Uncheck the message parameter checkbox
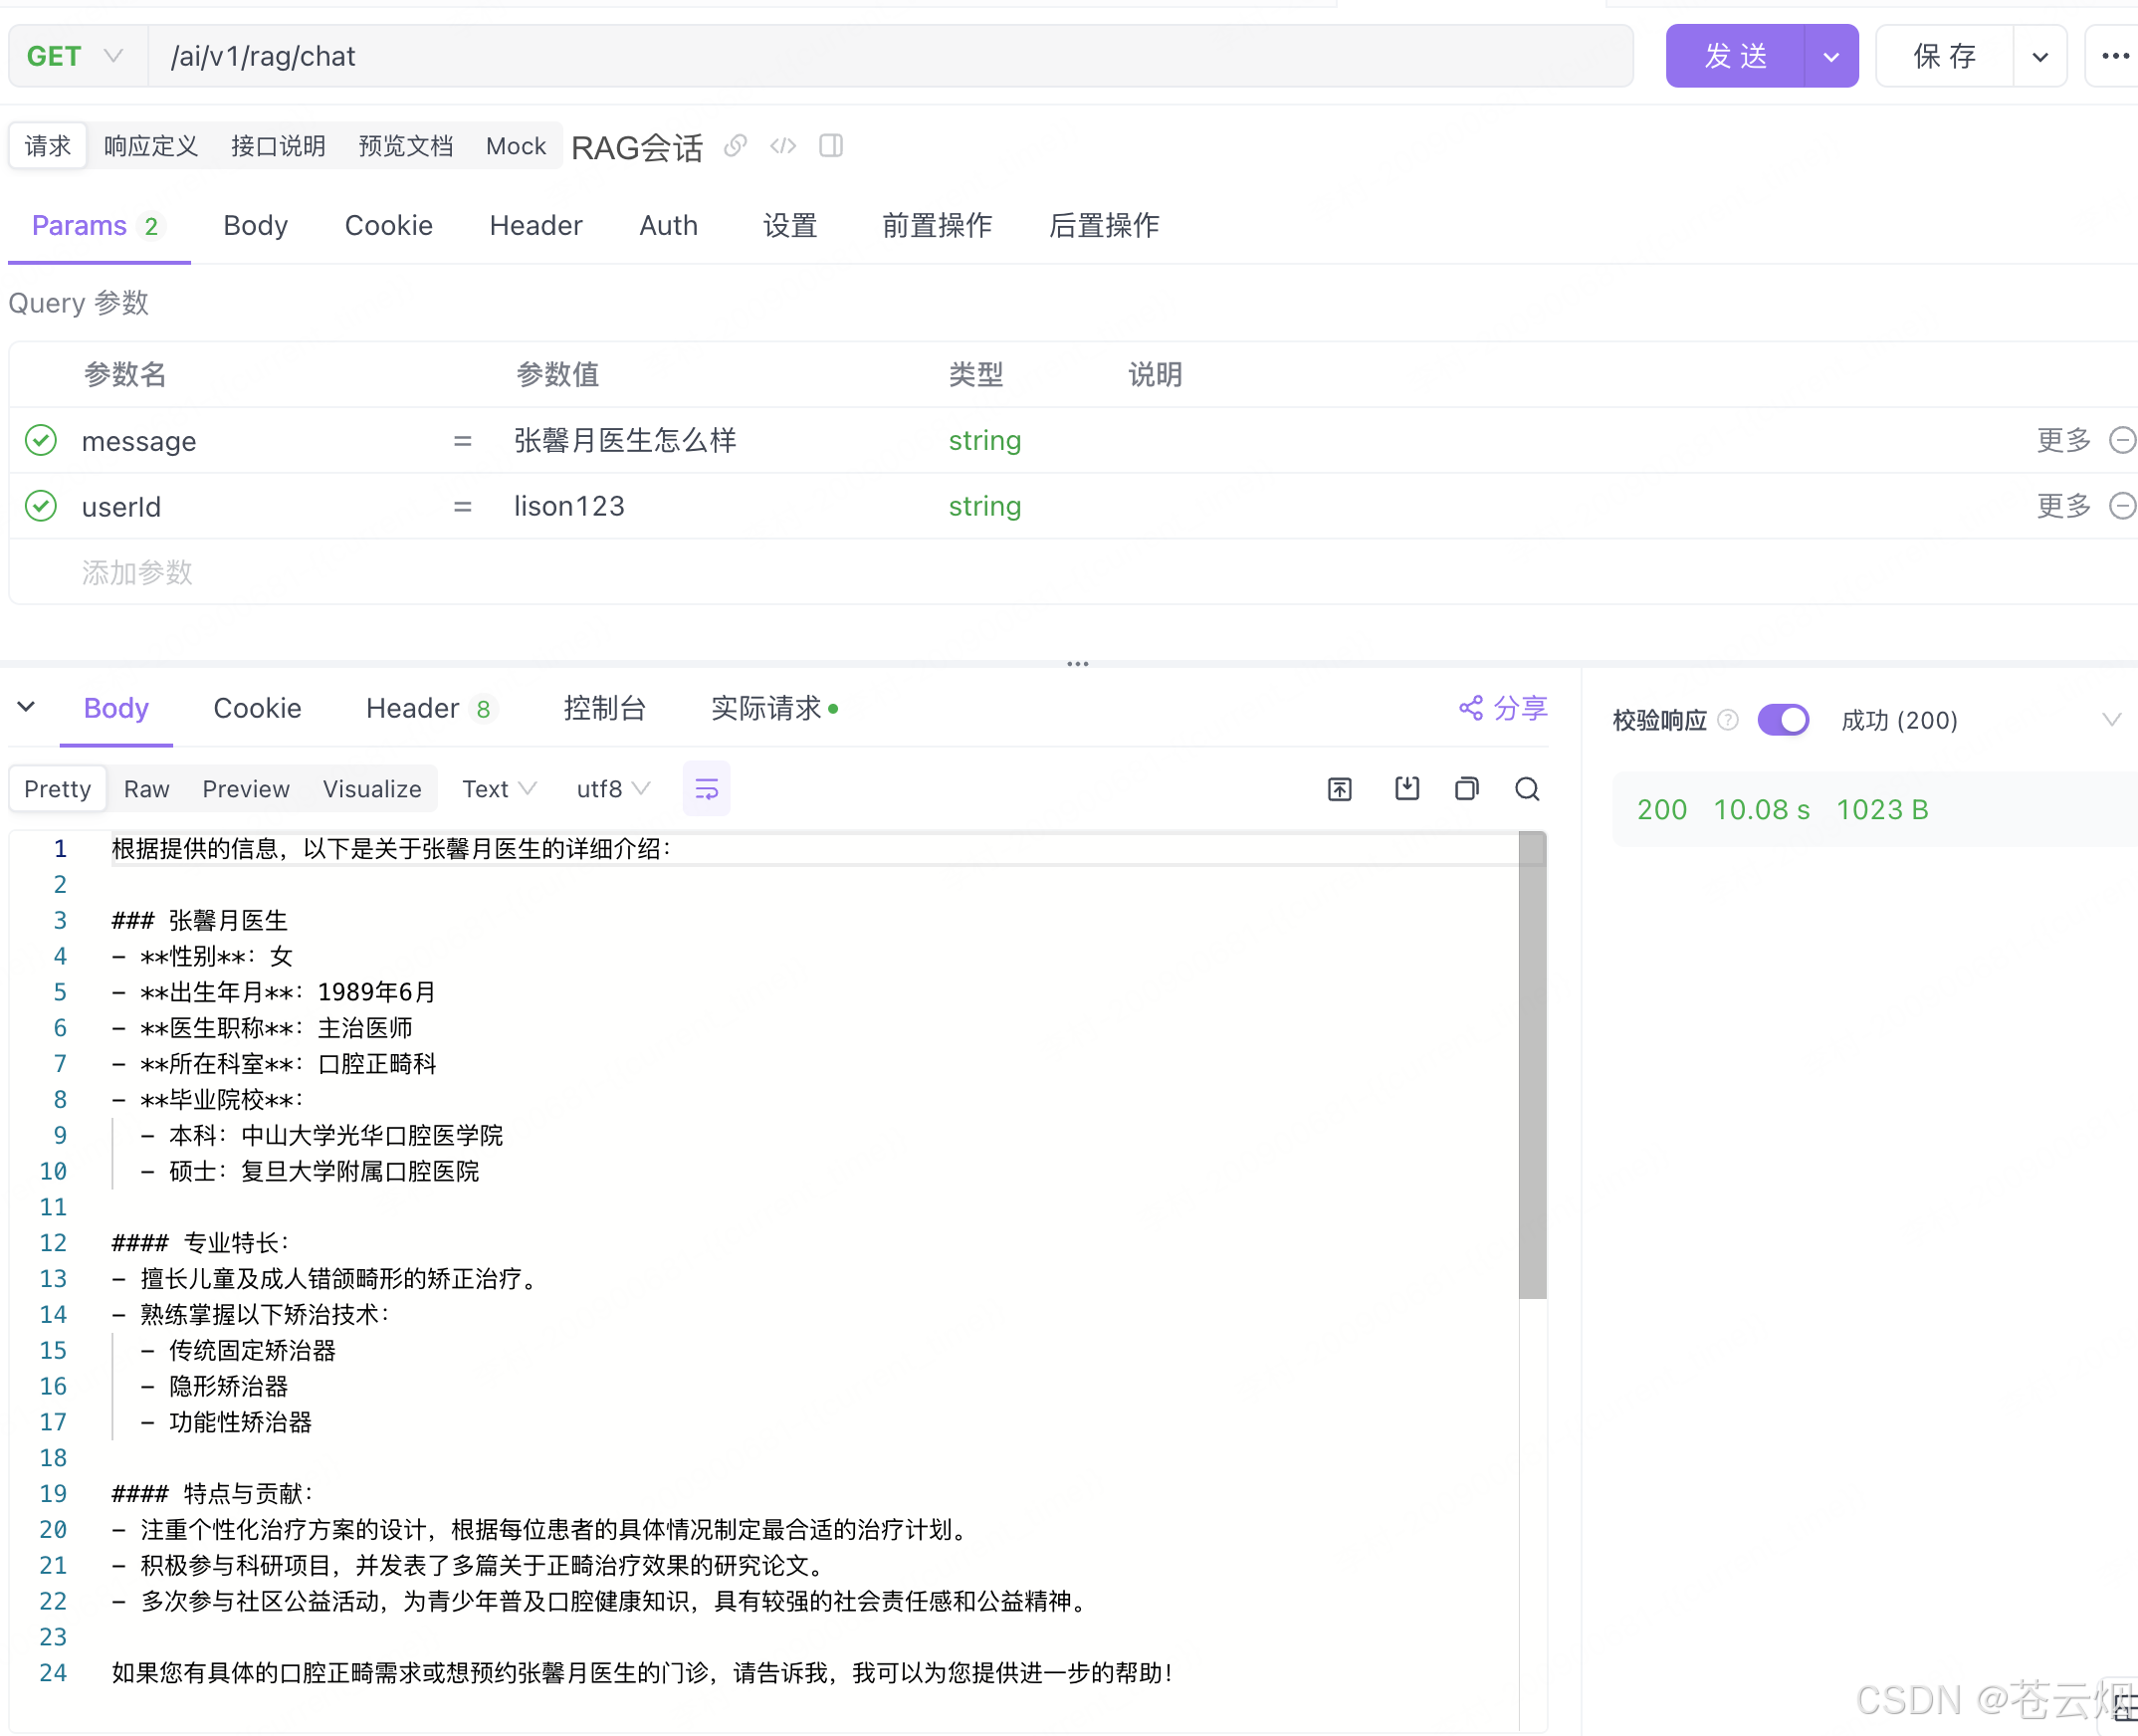 (x=41, y=440)
